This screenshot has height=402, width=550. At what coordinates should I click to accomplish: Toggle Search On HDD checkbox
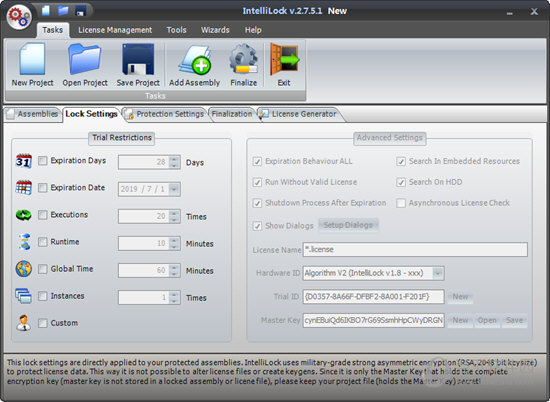coord(401,182)
